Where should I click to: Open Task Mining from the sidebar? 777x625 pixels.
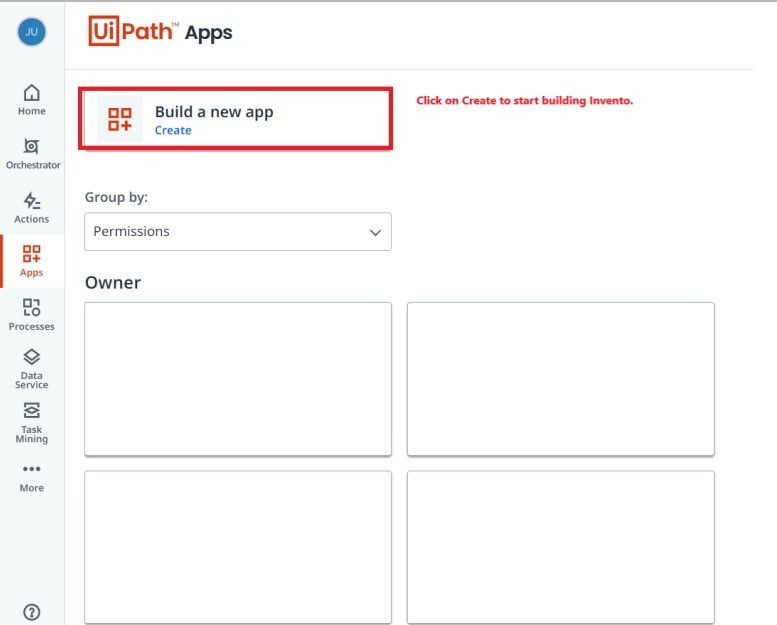(32, 423)
